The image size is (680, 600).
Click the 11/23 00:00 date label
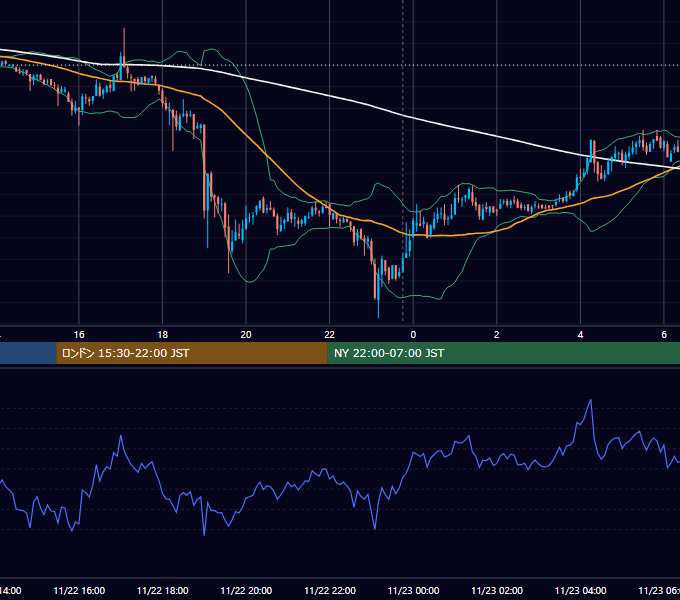pos(413,590)
